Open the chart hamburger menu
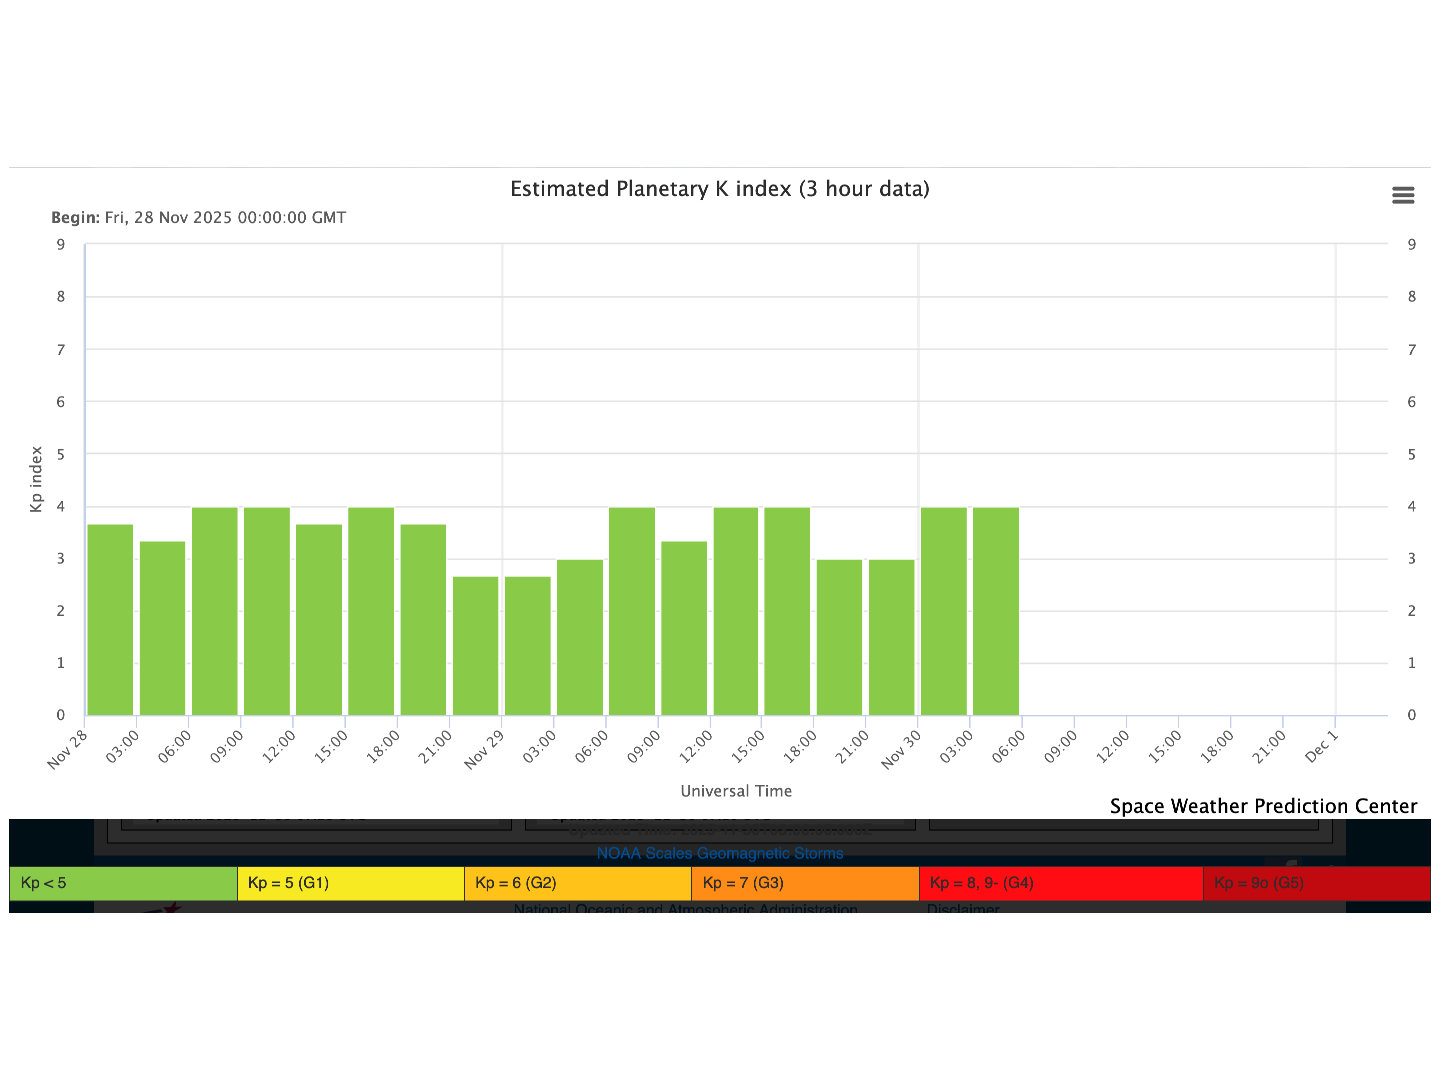This screenshot has height=1080, width=1440. (1403, 196)
